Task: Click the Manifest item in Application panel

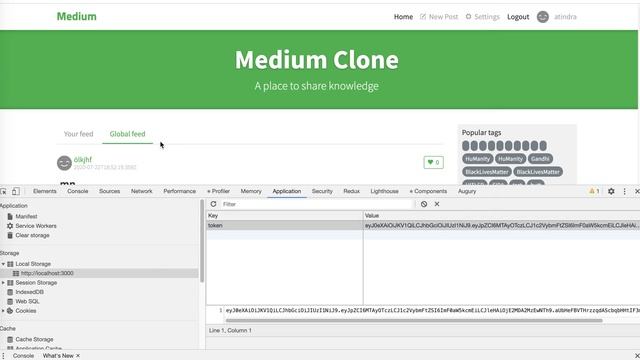Action: (x=26, y=216)
